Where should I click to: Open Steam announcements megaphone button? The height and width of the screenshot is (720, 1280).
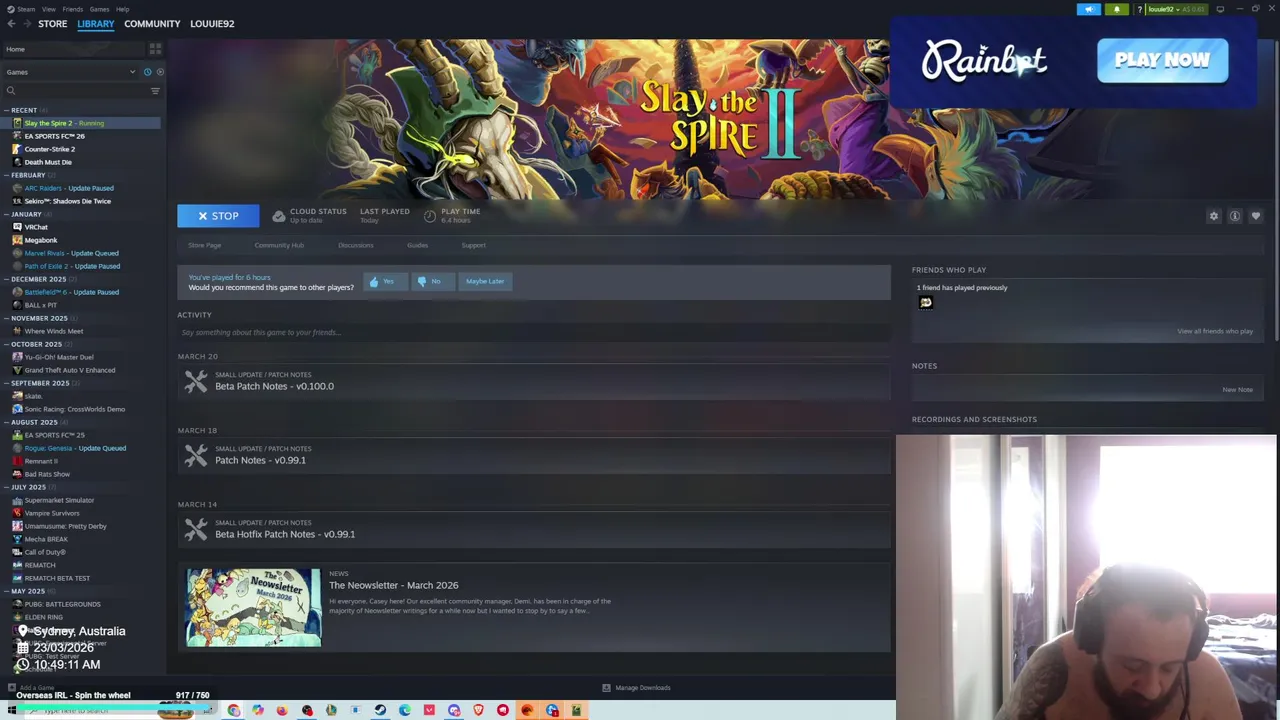tap(1089, 9)
